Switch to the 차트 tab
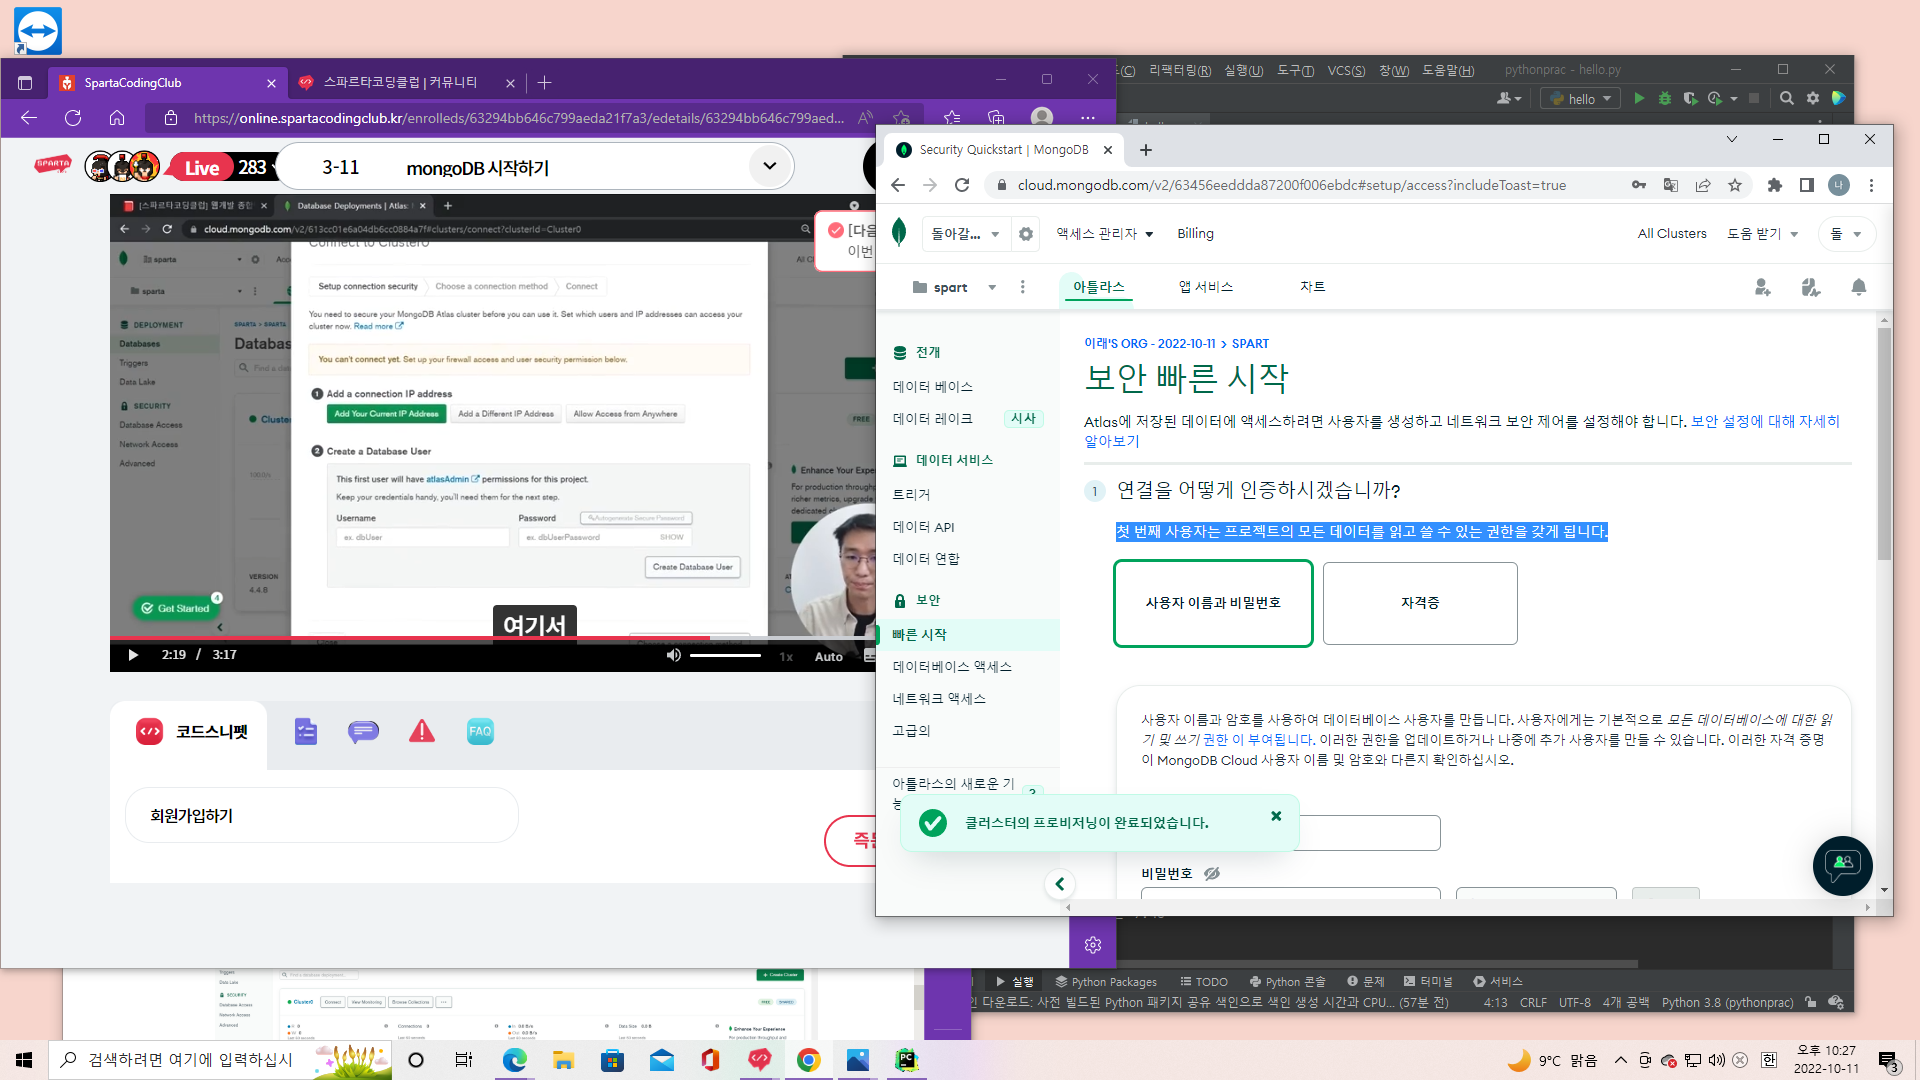Image resolution: width=1920 pixels, height=1080 pixels. pos(1312,287)
